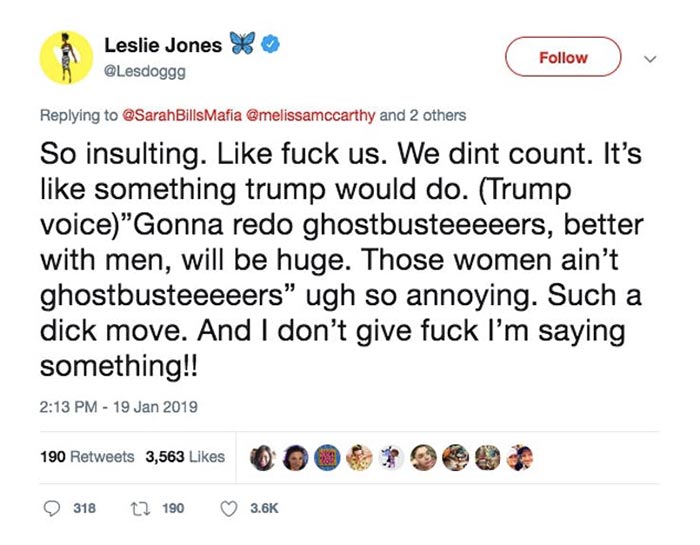Click the blue and pink patterned liker avatar
Viewport: 700px width, 545px height.
pos(326,456)
